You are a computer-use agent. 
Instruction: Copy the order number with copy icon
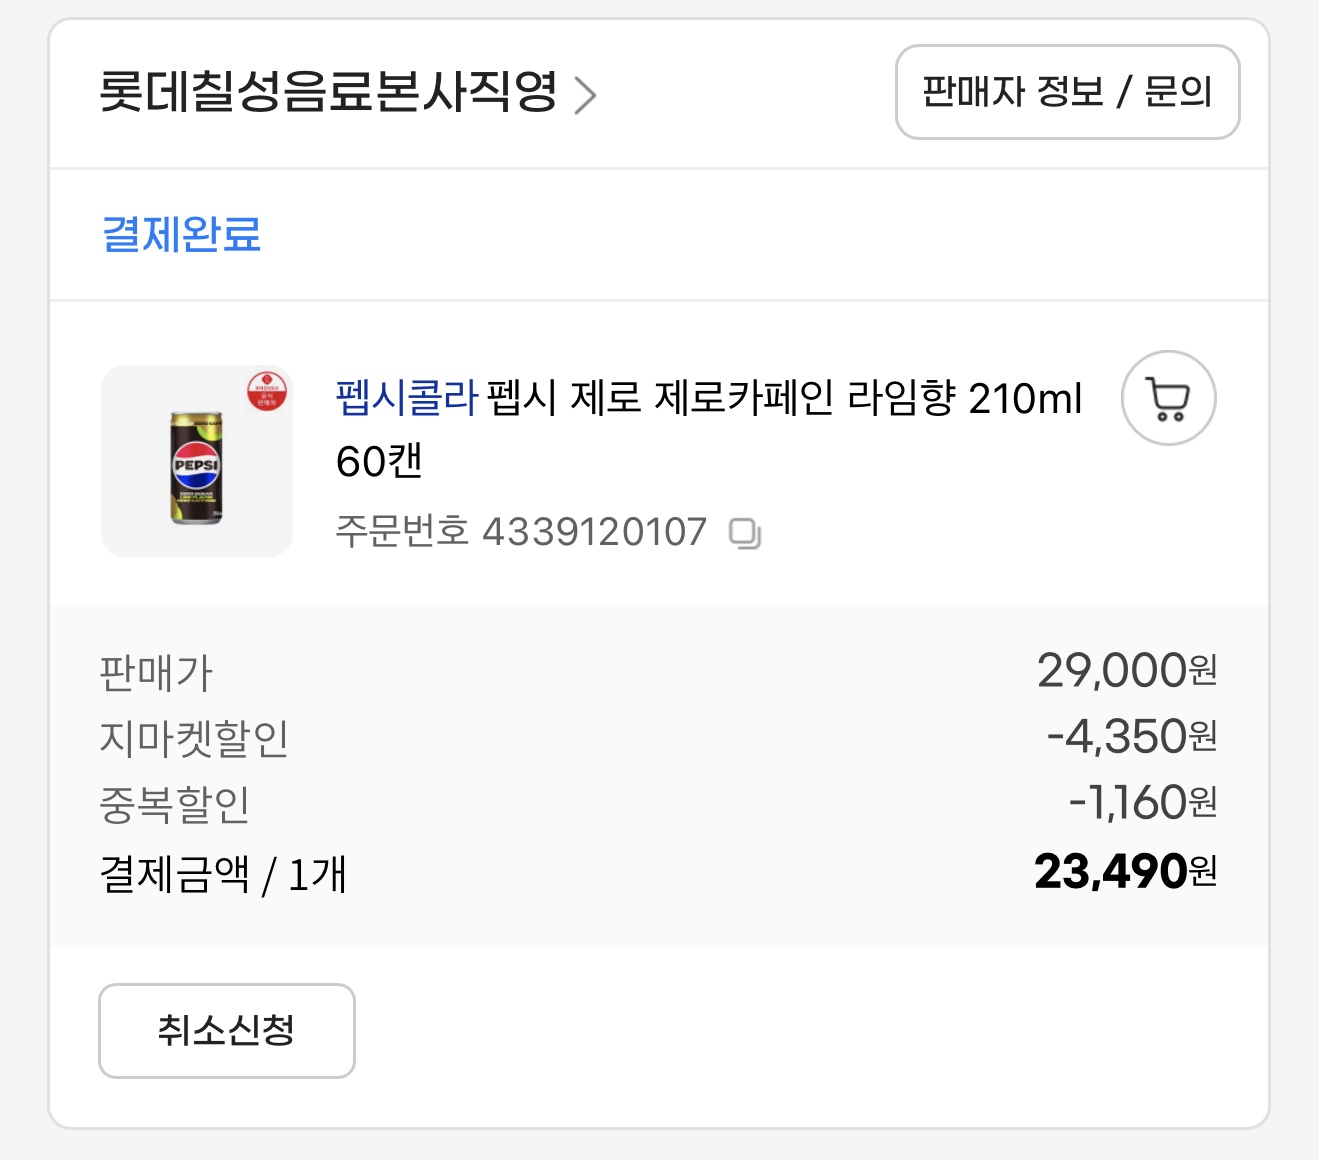pos(745,534)
